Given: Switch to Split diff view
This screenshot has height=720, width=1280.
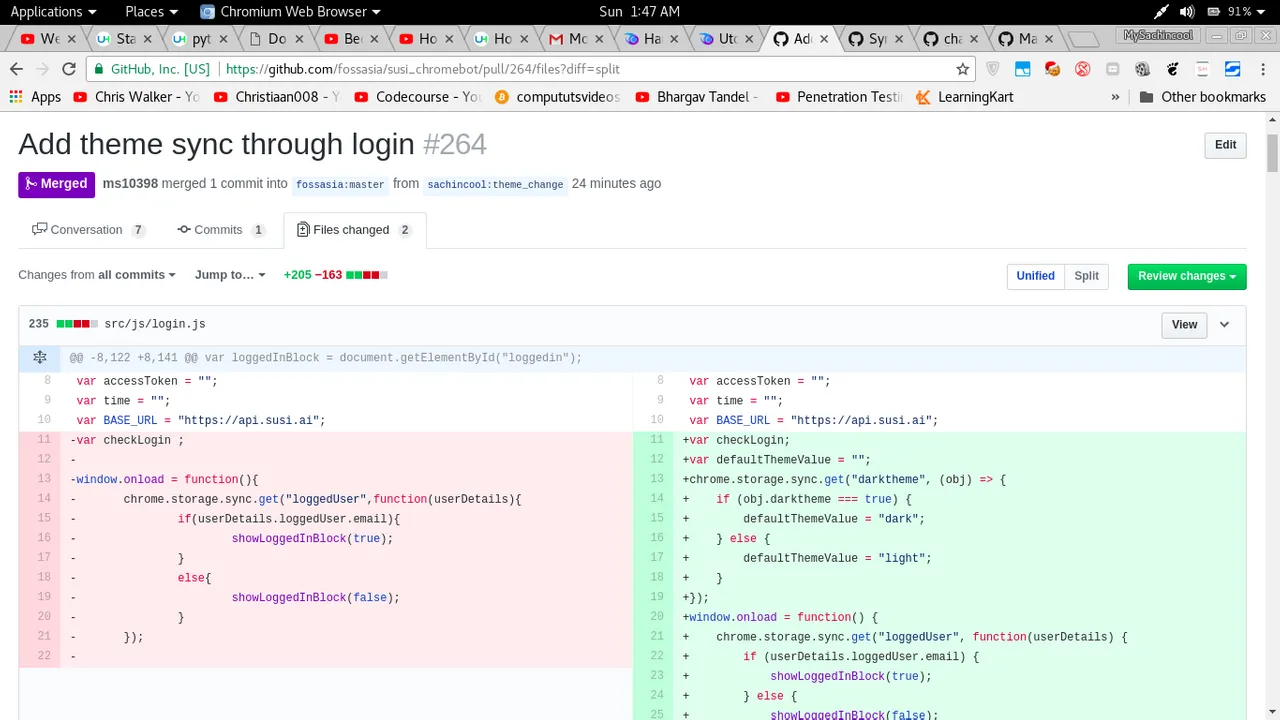Looking at the screenshot, I should [1086, 276].
